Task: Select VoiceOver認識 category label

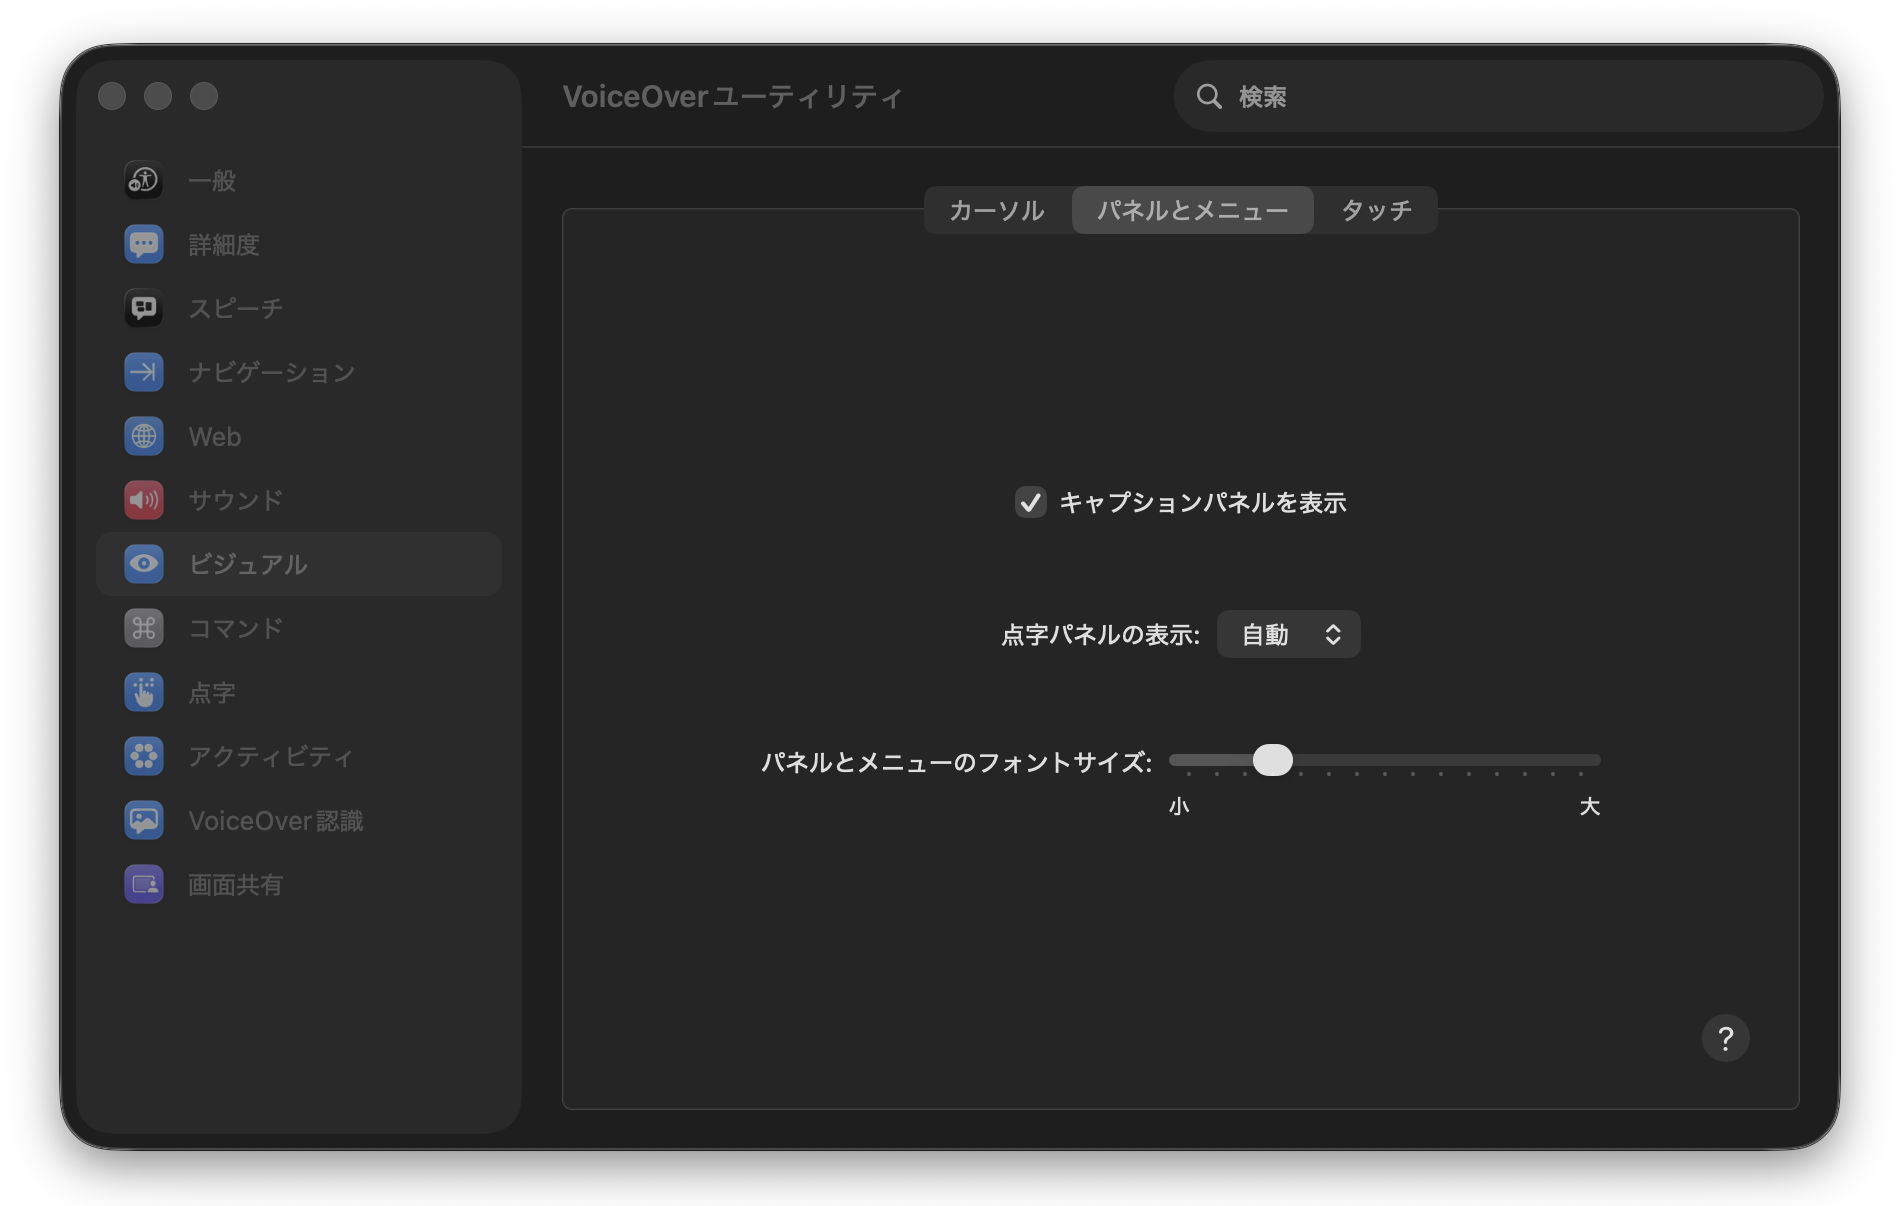Action: [276, 820]
